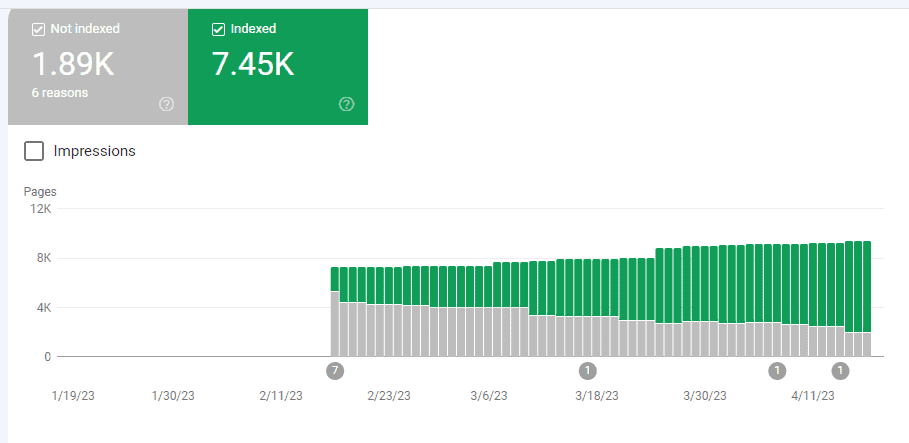Click green segment of last chart bar
The image size is (909, 443).
pyautogui.click(x=865, y=285)
